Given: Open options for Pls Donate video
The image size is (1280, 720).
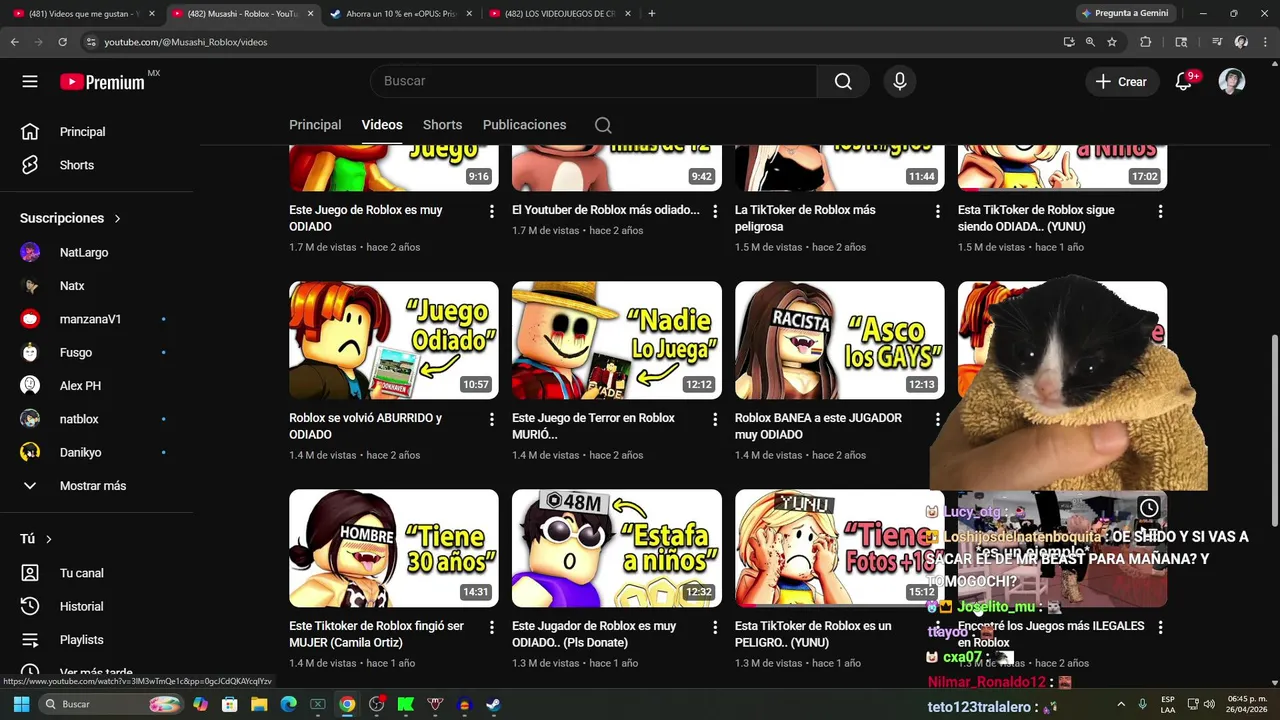Looking at the screenshot, I should tap(714, 627).
